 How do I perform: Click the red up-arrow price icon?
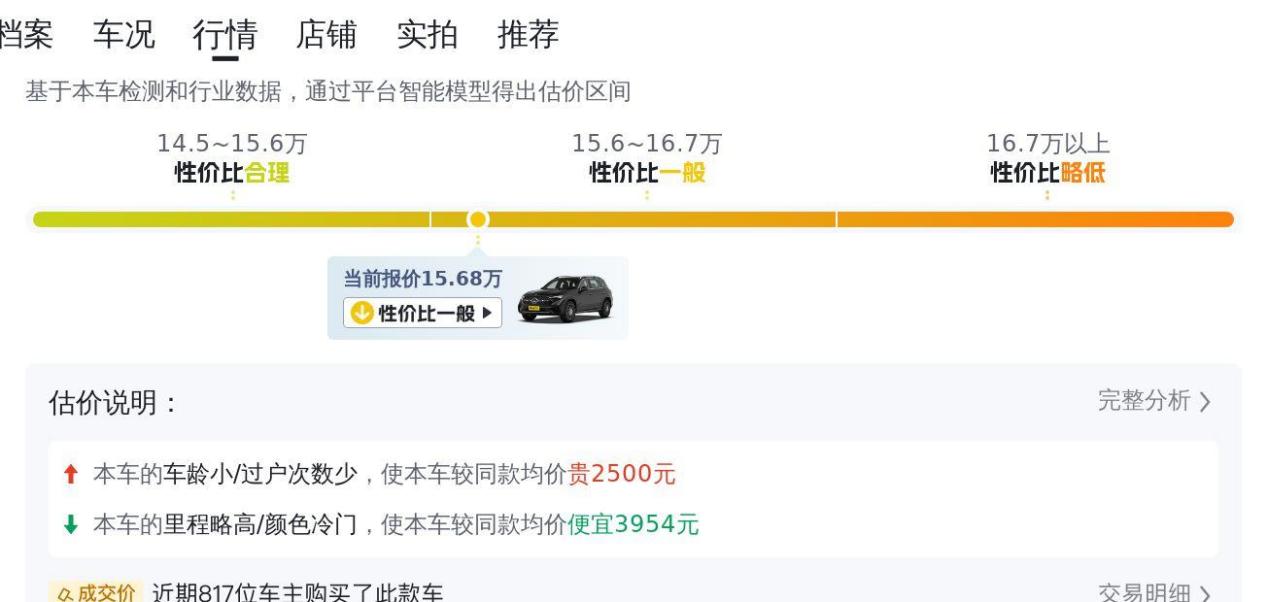69,474
